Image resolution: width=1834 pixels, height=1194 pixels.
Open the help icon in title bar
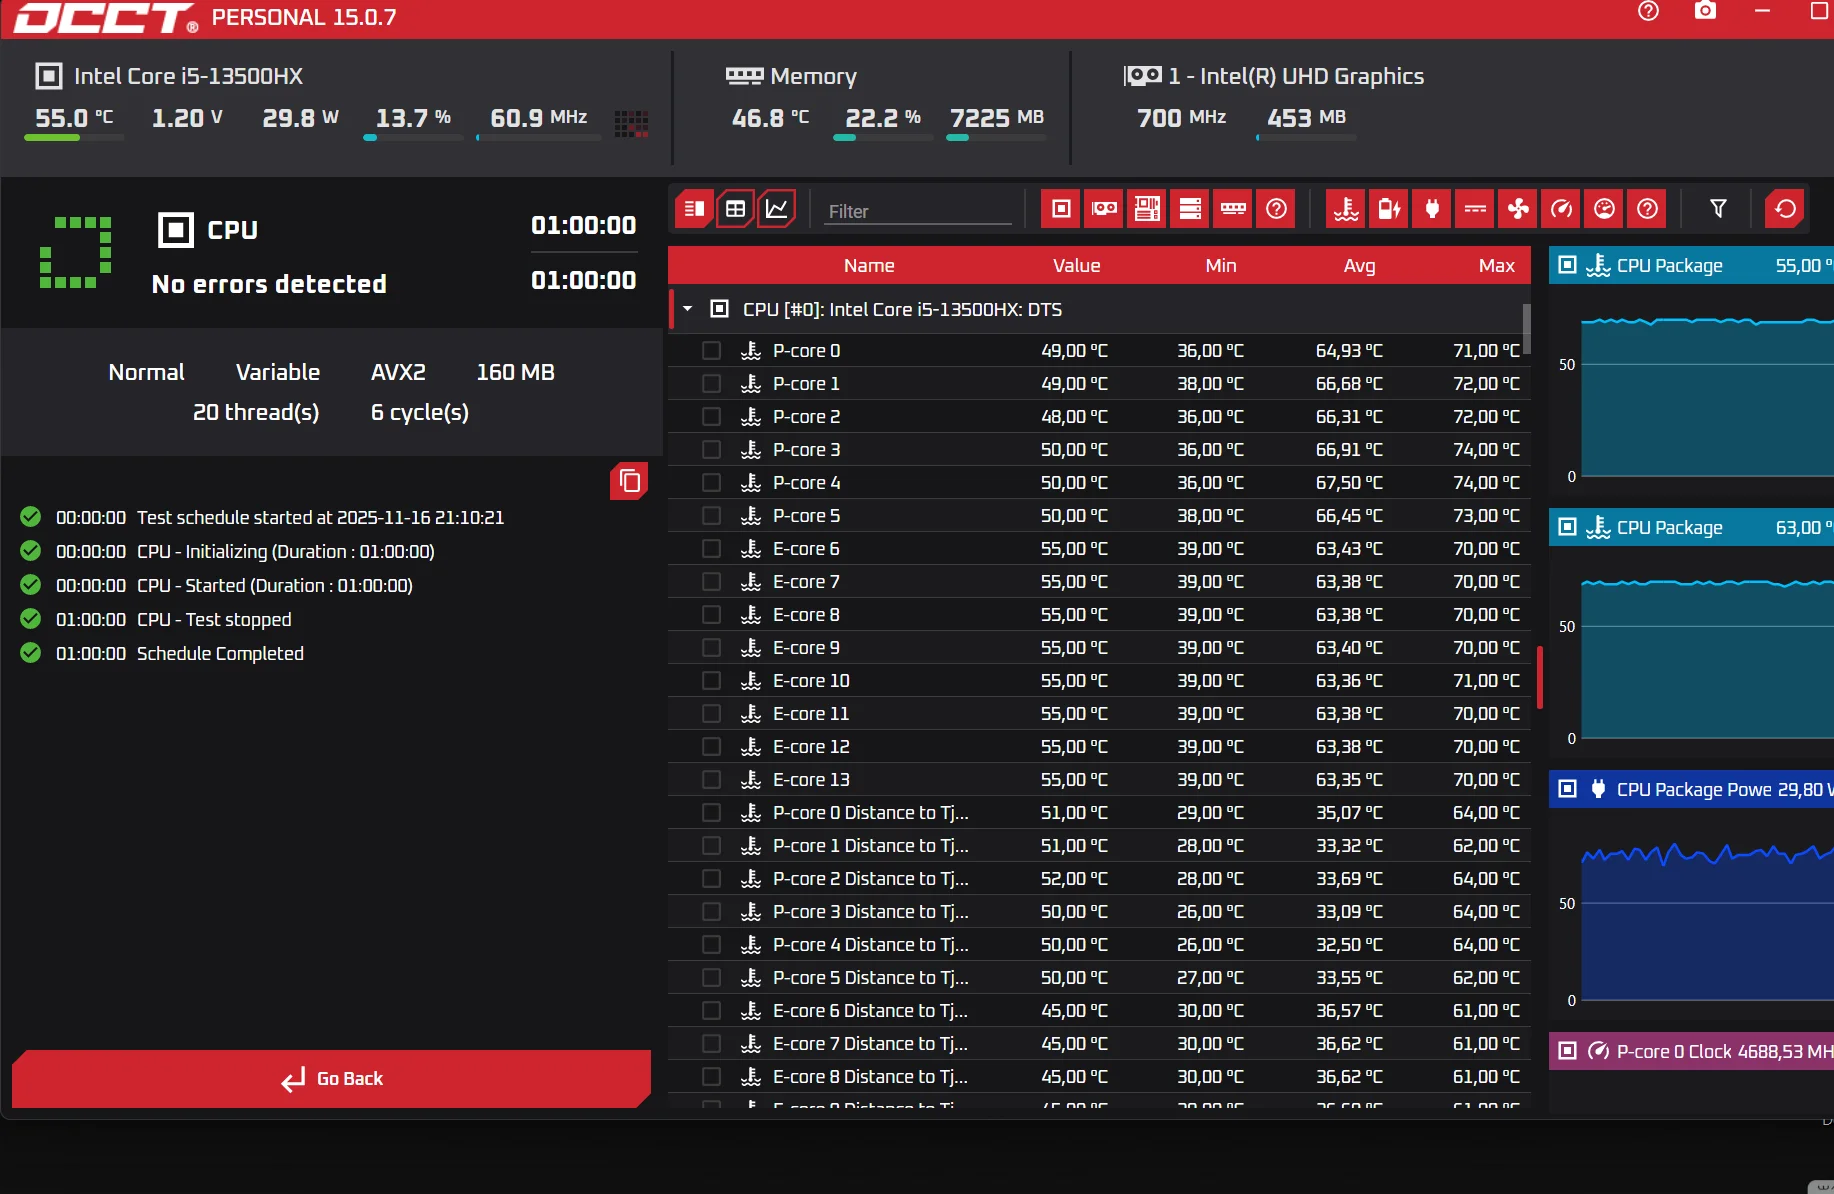(1648, 11)
